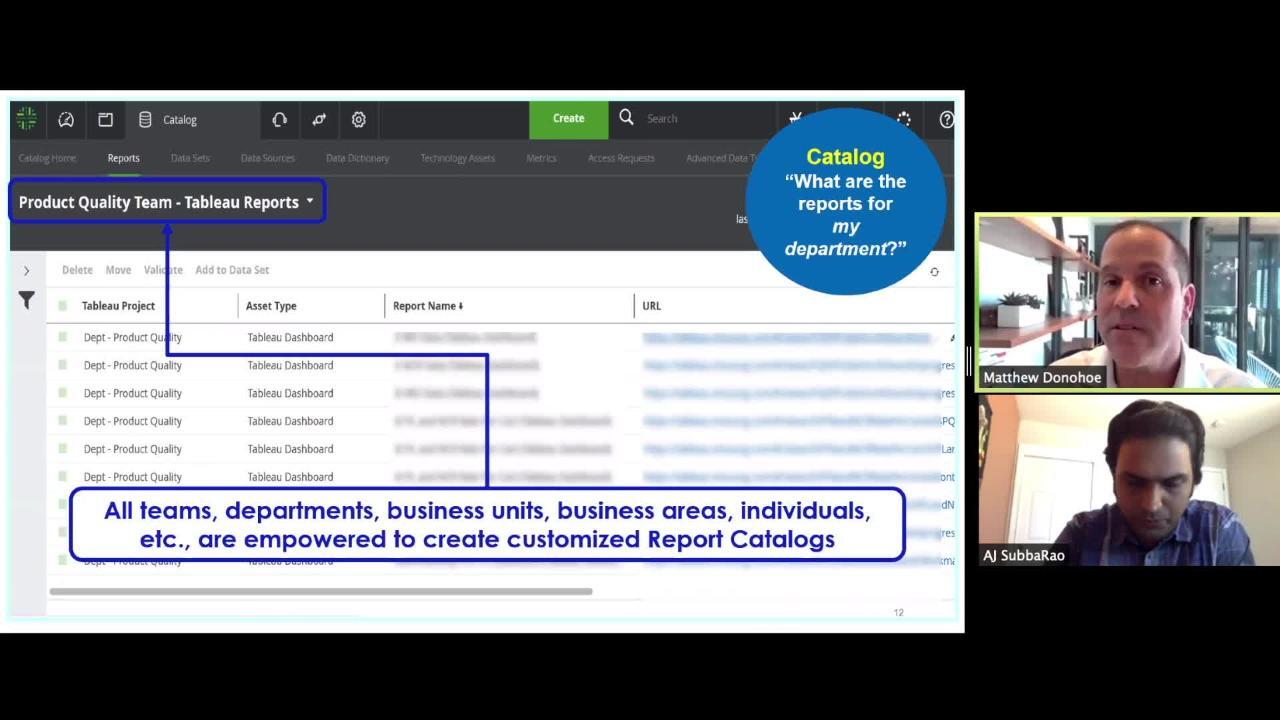
Task: Click the headset support icon
Action: [x=279, y=119]
